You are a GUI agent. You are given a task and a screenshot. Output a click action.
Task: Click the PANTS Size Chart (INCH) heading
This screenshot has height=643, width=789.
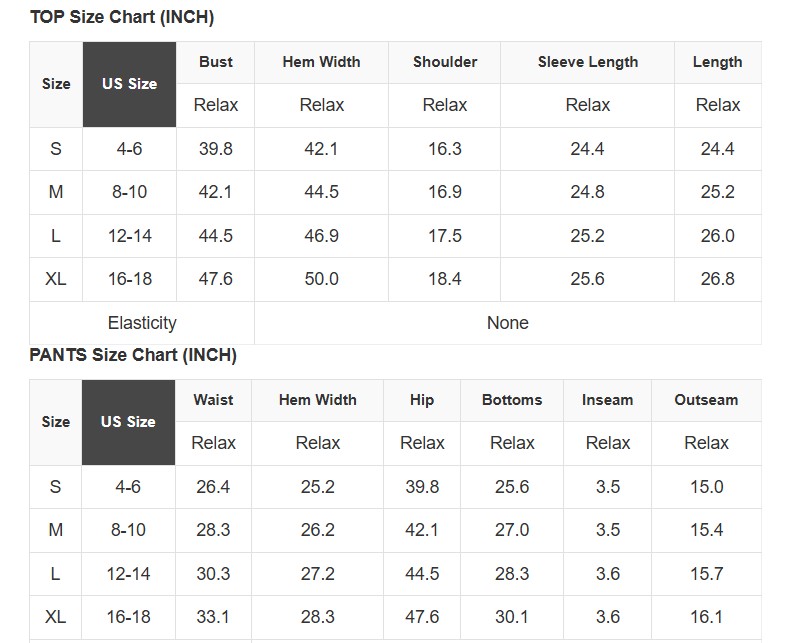click(x=133, y=355)
